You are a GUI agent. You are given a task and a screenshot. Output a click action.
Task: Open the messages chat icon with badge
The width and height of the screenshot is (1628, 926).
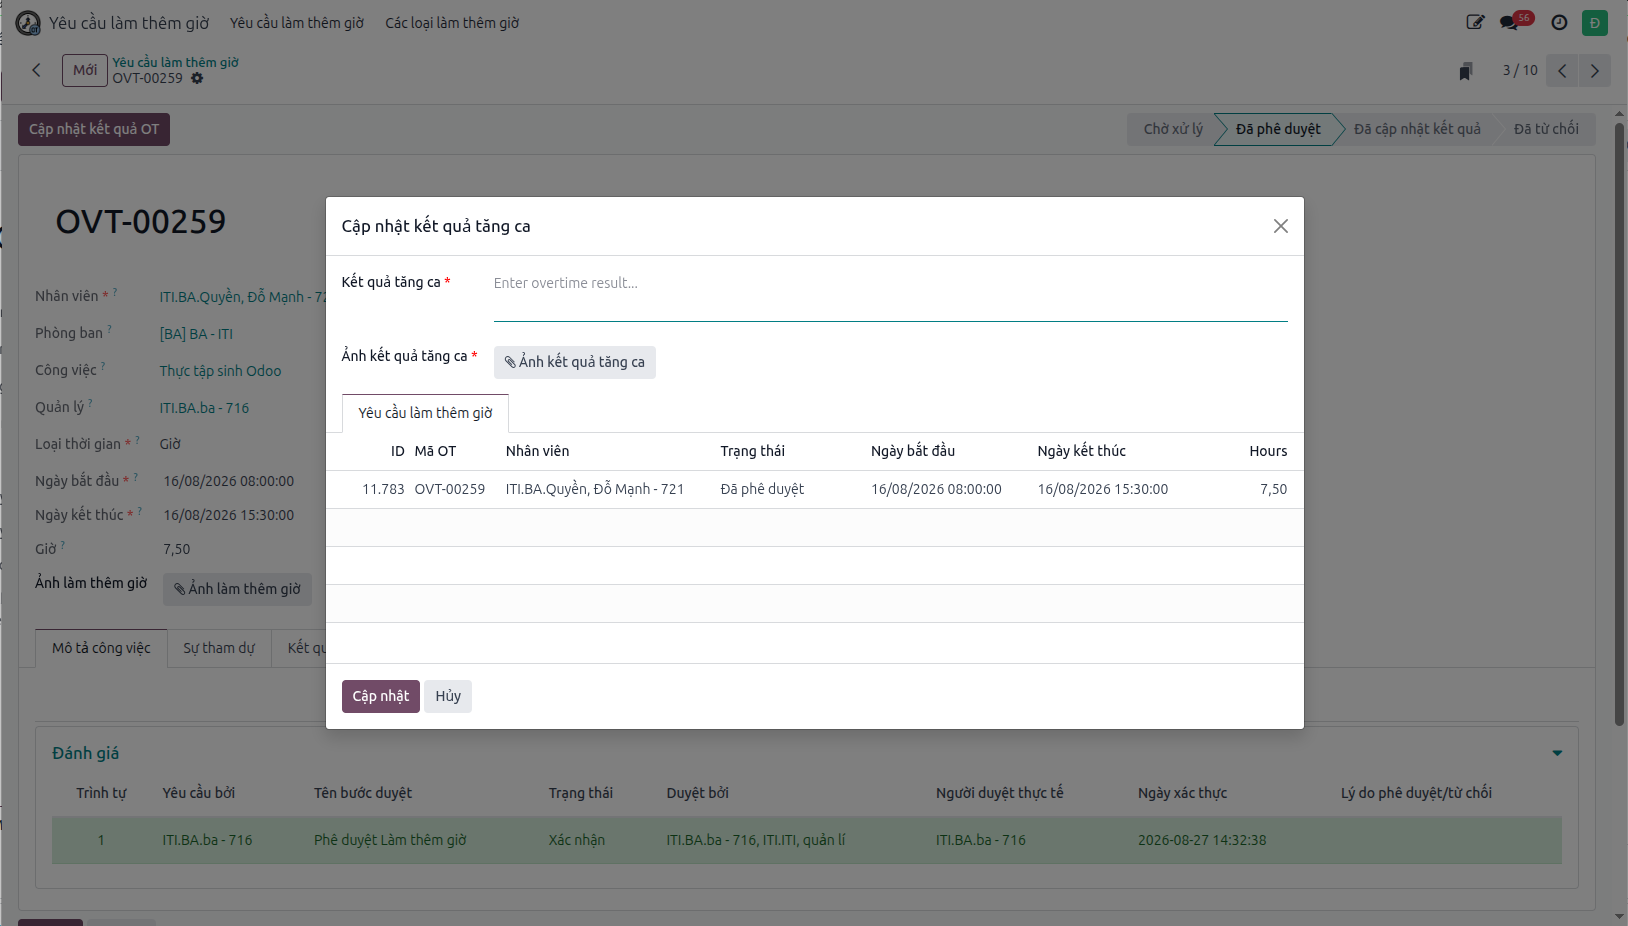tap(1510, 22)
